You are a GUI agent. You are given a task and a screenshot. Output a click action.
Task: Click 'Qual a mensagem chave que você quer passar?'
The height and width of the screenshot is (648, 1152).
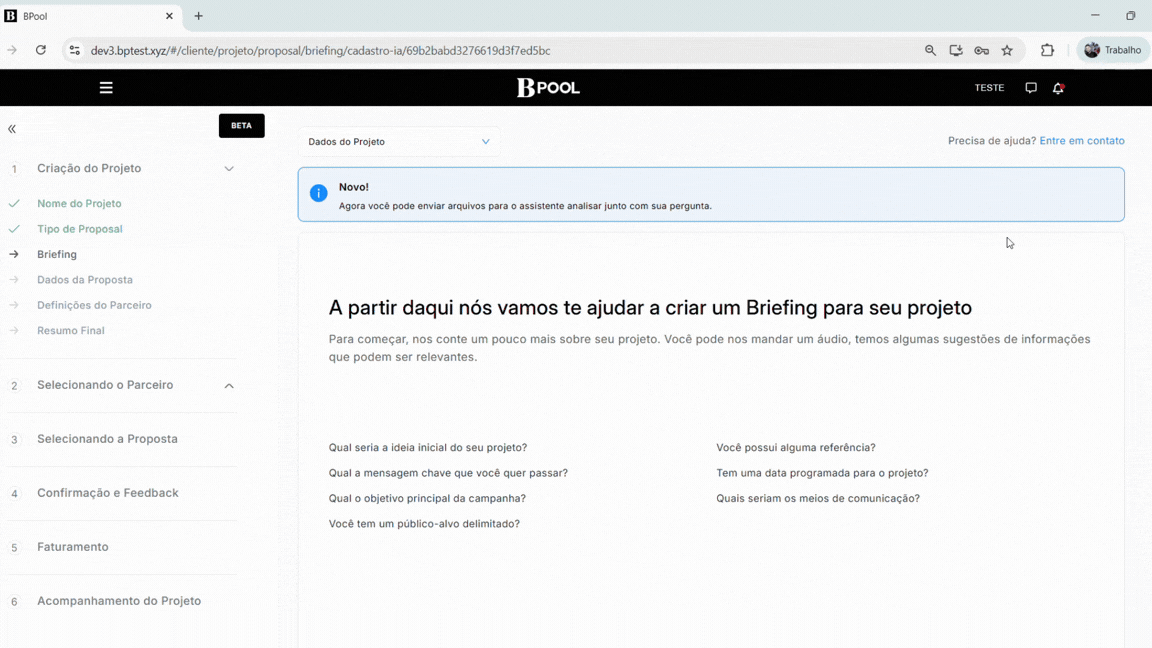448,473
